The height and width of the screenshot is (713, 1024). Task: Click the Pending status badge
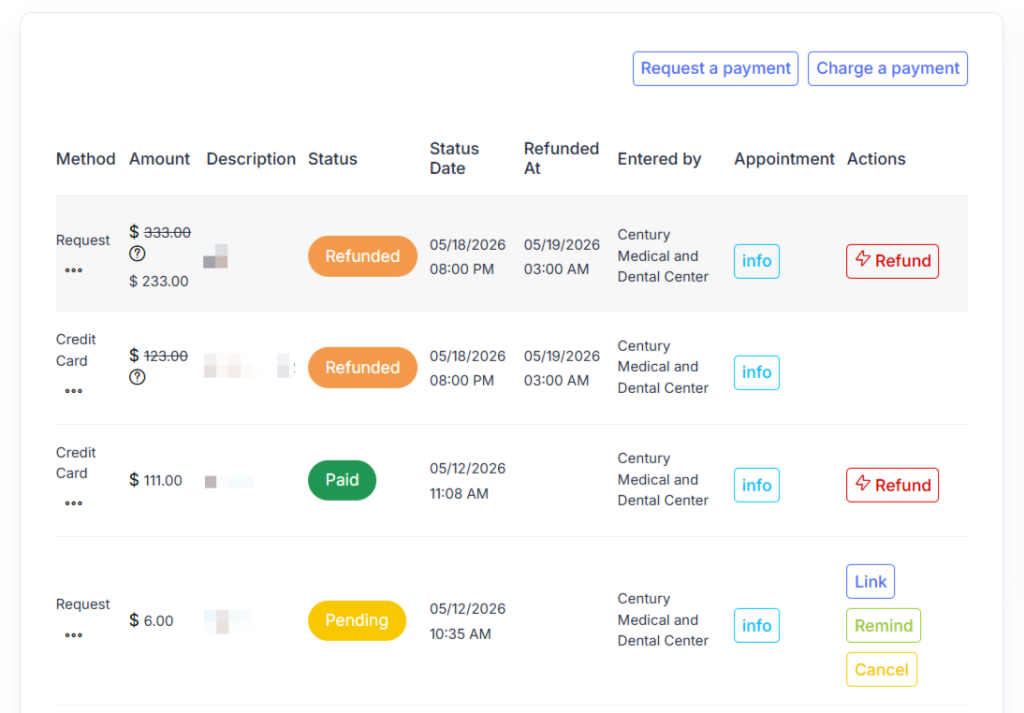click(x=357, y=620)
